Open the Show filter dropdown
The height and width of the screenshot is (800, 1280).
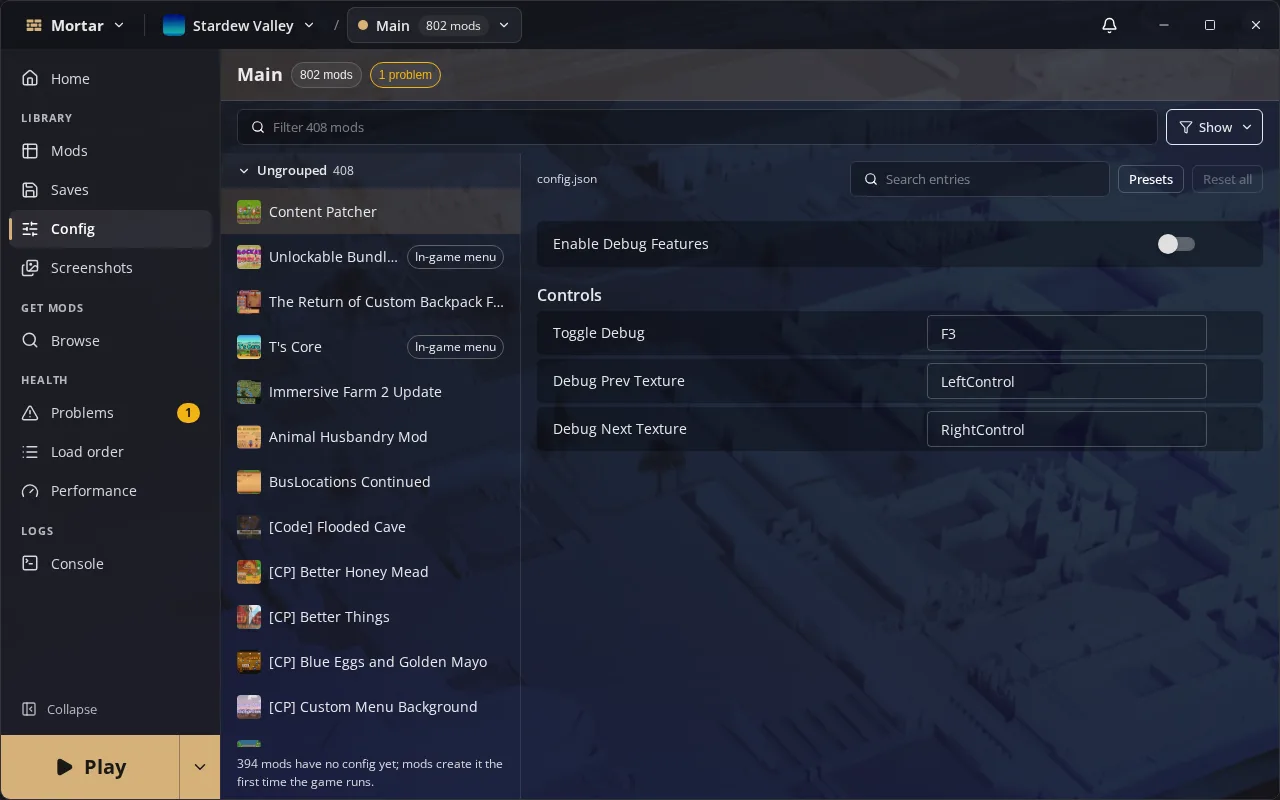click(1214, 127)
